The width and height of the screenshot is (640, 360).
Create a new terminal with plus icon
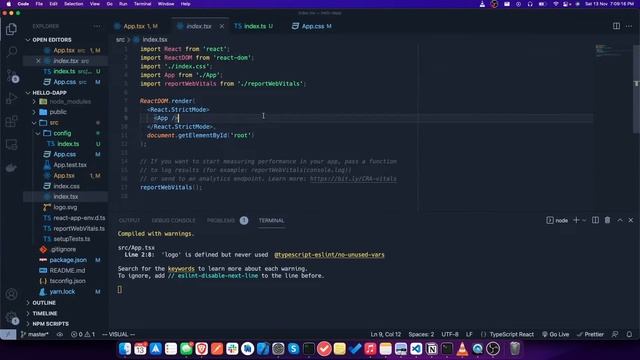[x=576, y=220]
